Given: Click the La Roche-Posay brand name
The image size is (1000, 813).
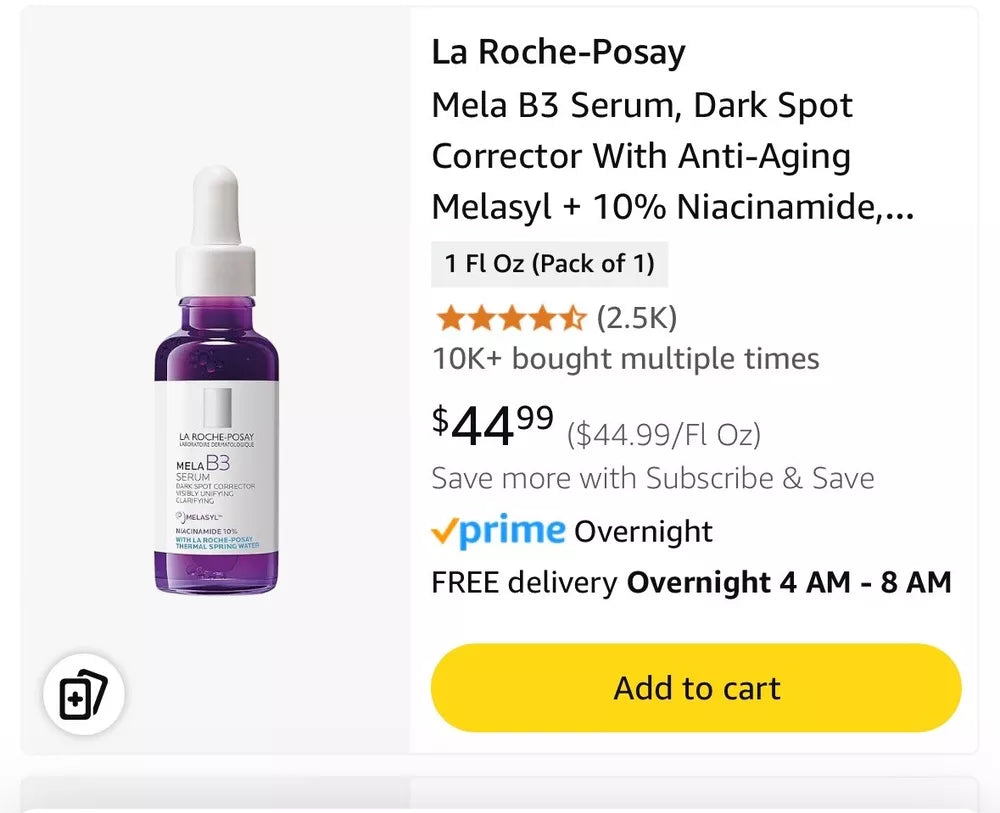Looking at the screenshot, I should tap(558, 53).
